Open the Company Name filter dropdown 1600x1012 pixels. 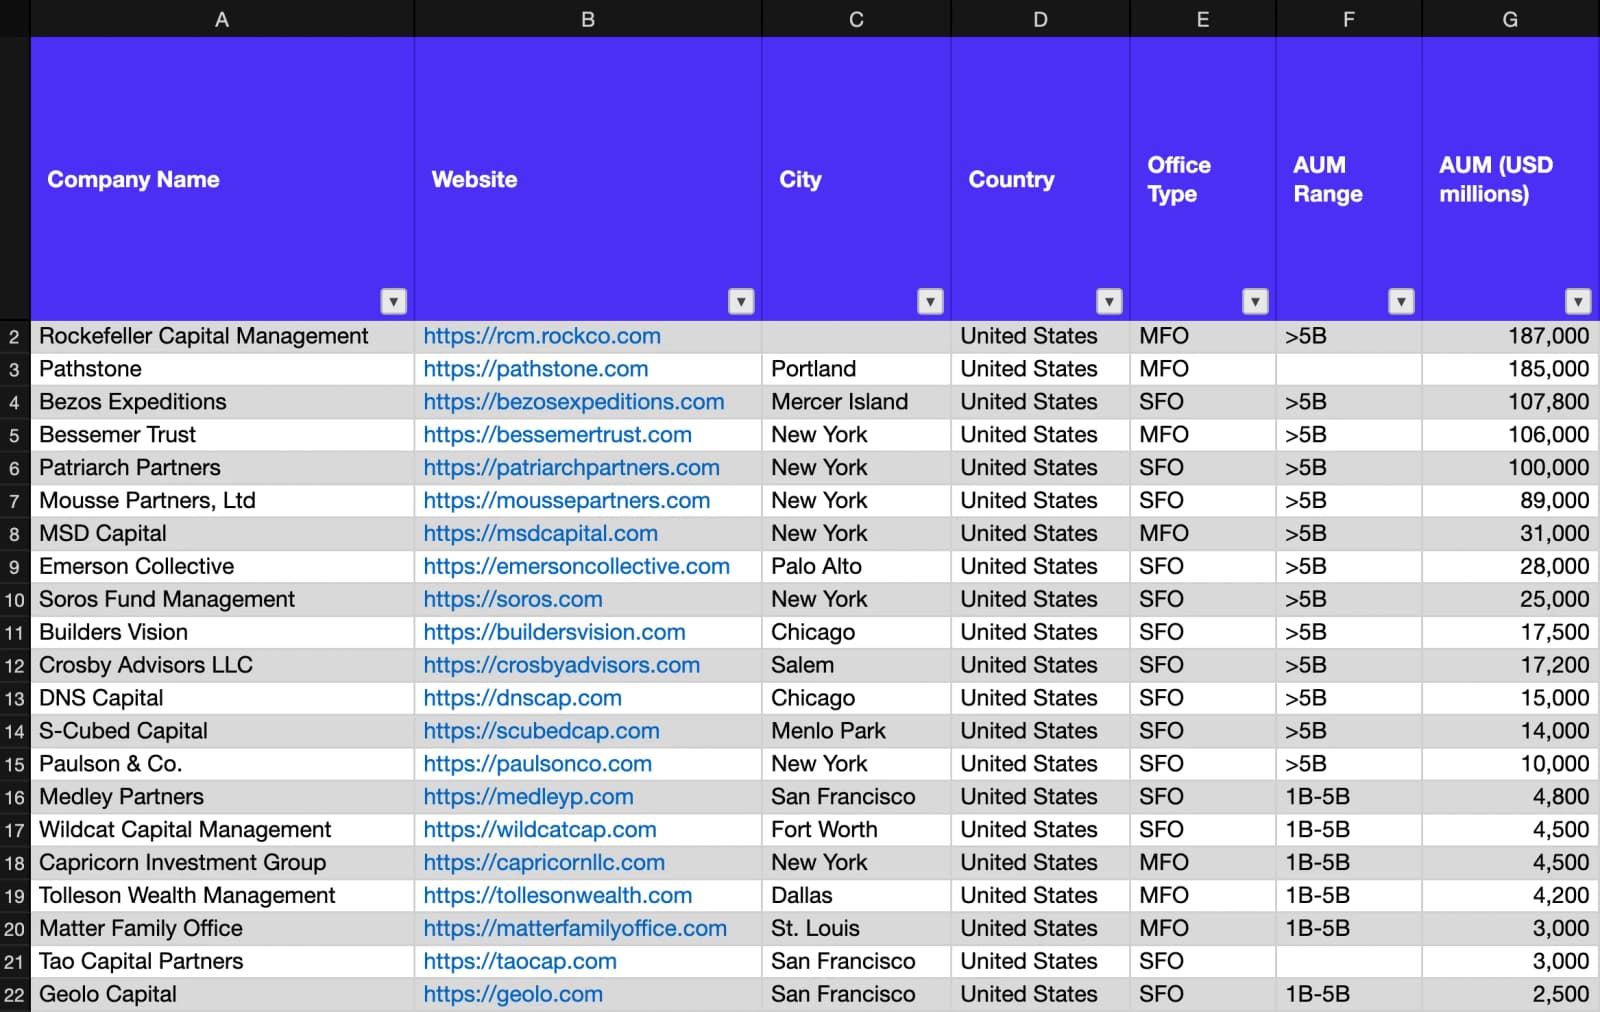pyautogui.click(x=394, y=301)
